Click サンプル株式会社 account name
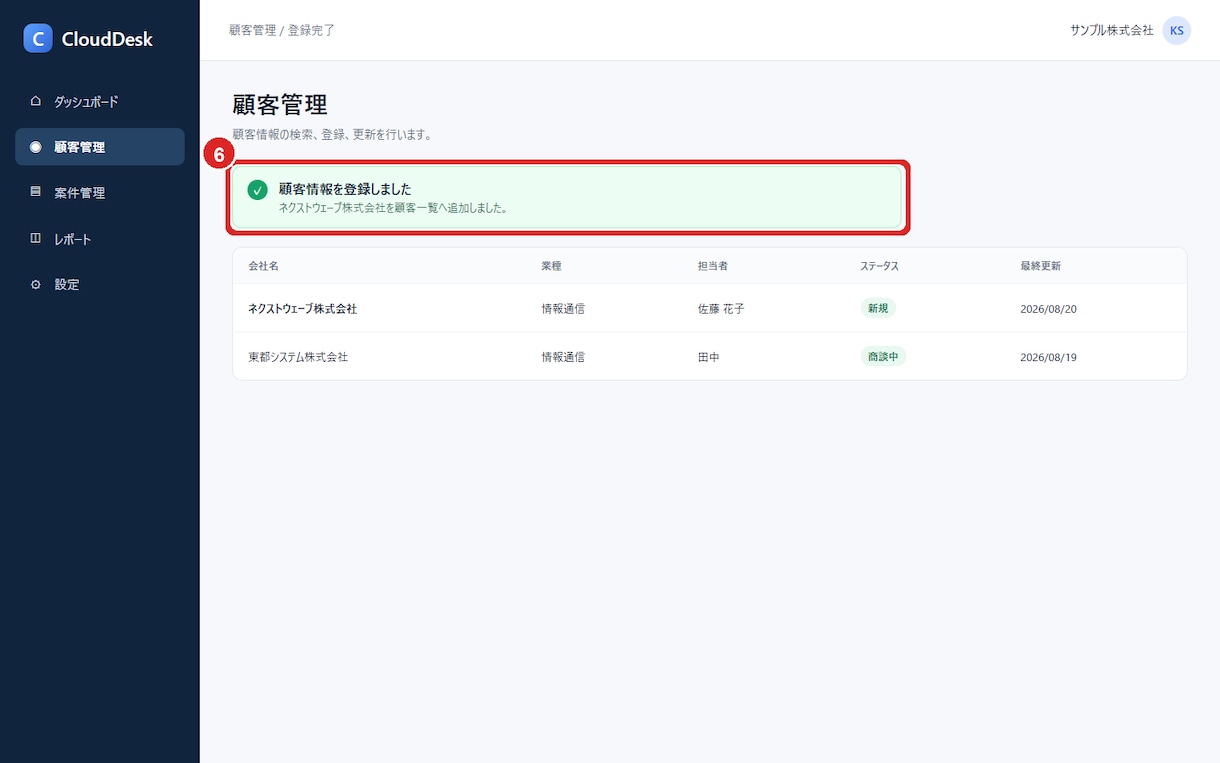The width and height of the screenshot is (1220, 763). (x=1112, y=30)
